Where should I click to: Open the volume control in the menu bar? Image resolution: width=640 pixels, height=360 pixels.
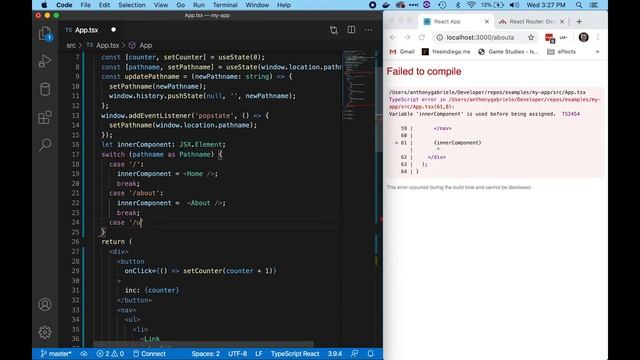click(514, 5)
